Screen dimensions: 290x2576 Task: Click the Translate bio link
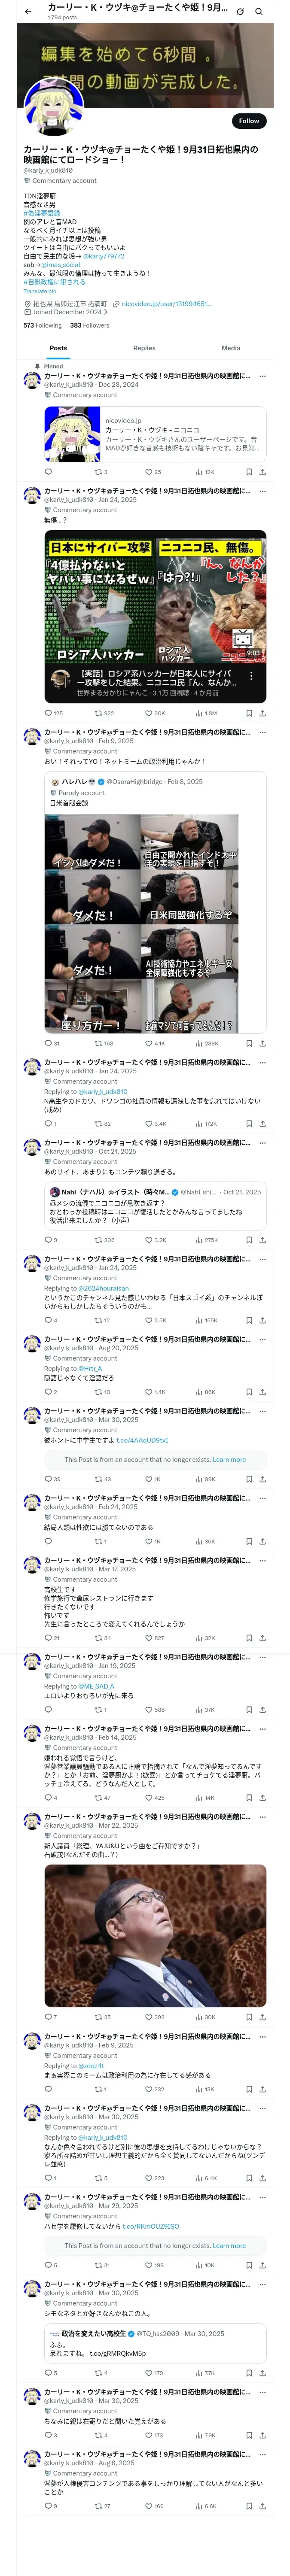tap(40, 291)
